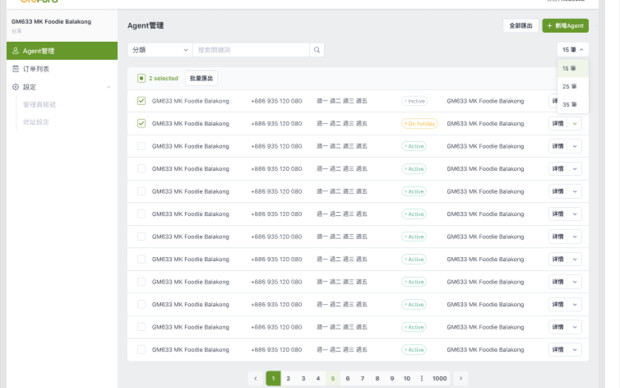The image size is (620, 388).
Task: Go to page 5
Action: (x=333, y=379)
